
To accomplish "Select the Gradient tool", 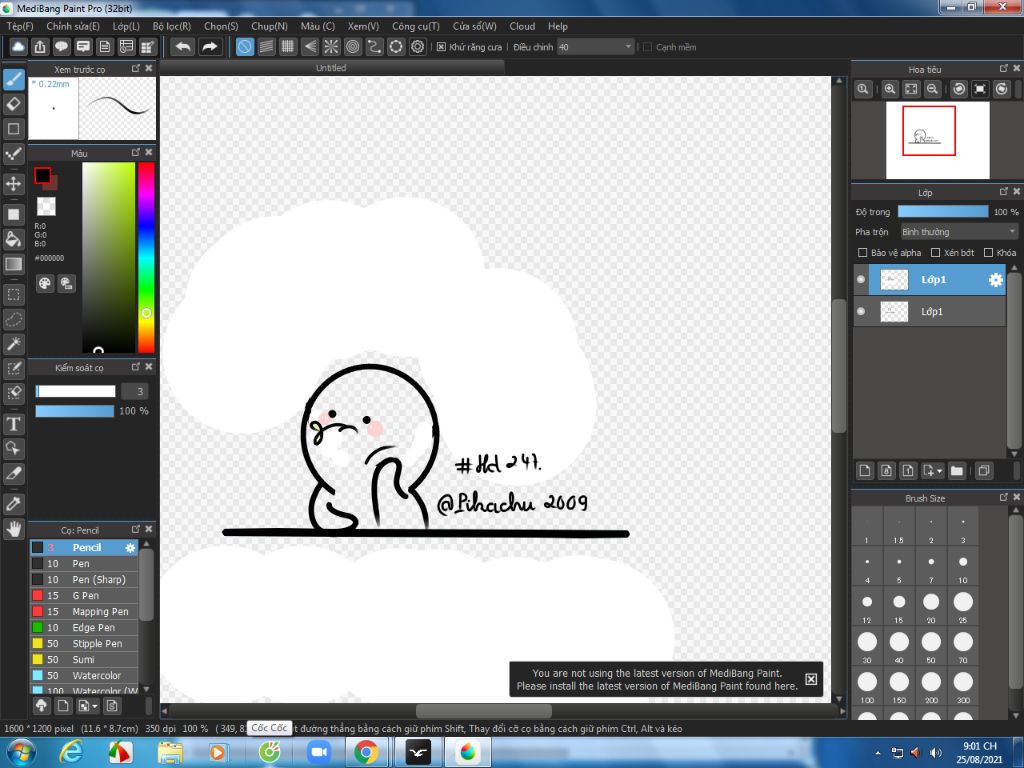I will (x=14, y=264).
